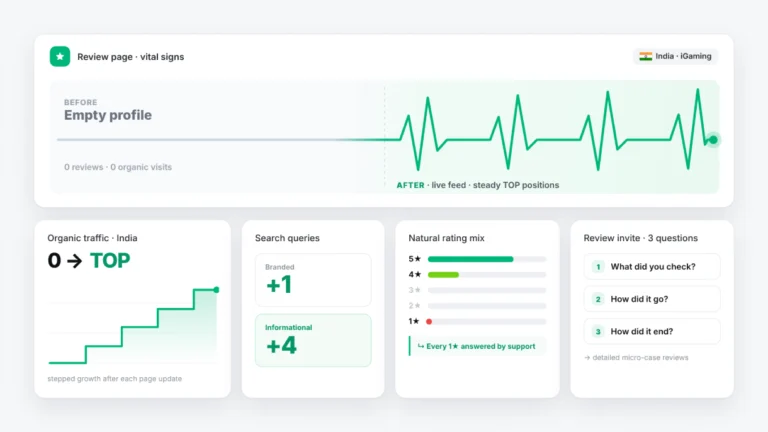The image size is (768, 432).
Task: Click the red dot on 1-star bar
Action: (429, 322)
